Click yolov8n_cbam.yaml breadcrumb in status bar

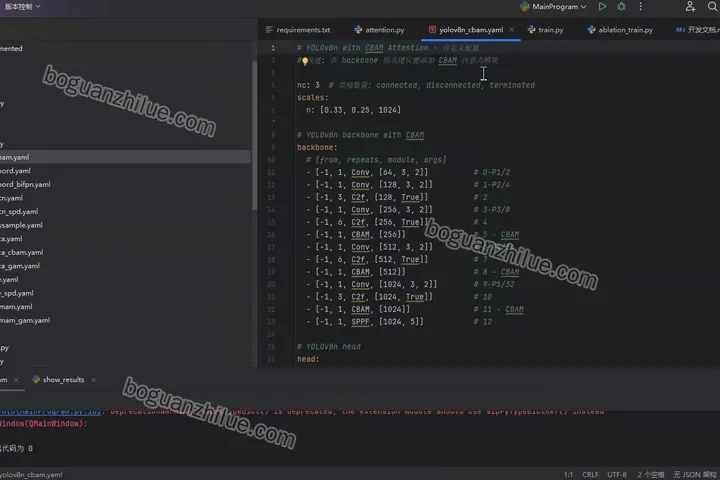tap(31, 474)
